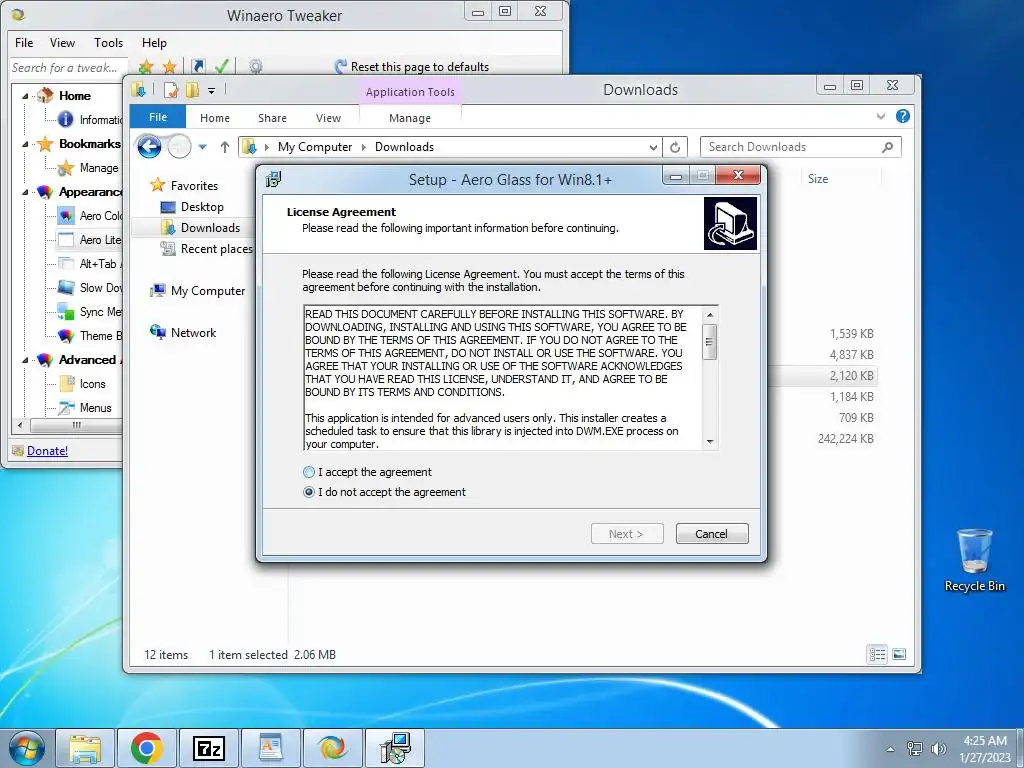Image resolution: width=1024 pixels, height=768 pixels.
Task: Open the Windows Start button
Action: [27, 748]
